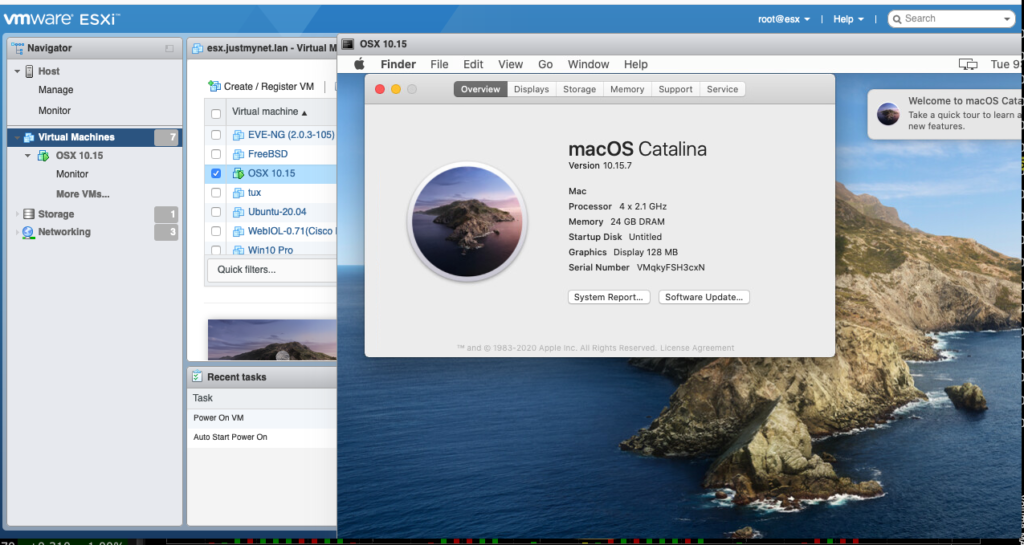Select More VMs... in Navigator
The width and height of the screenshot is (1024, 545).
pos(82,194)
